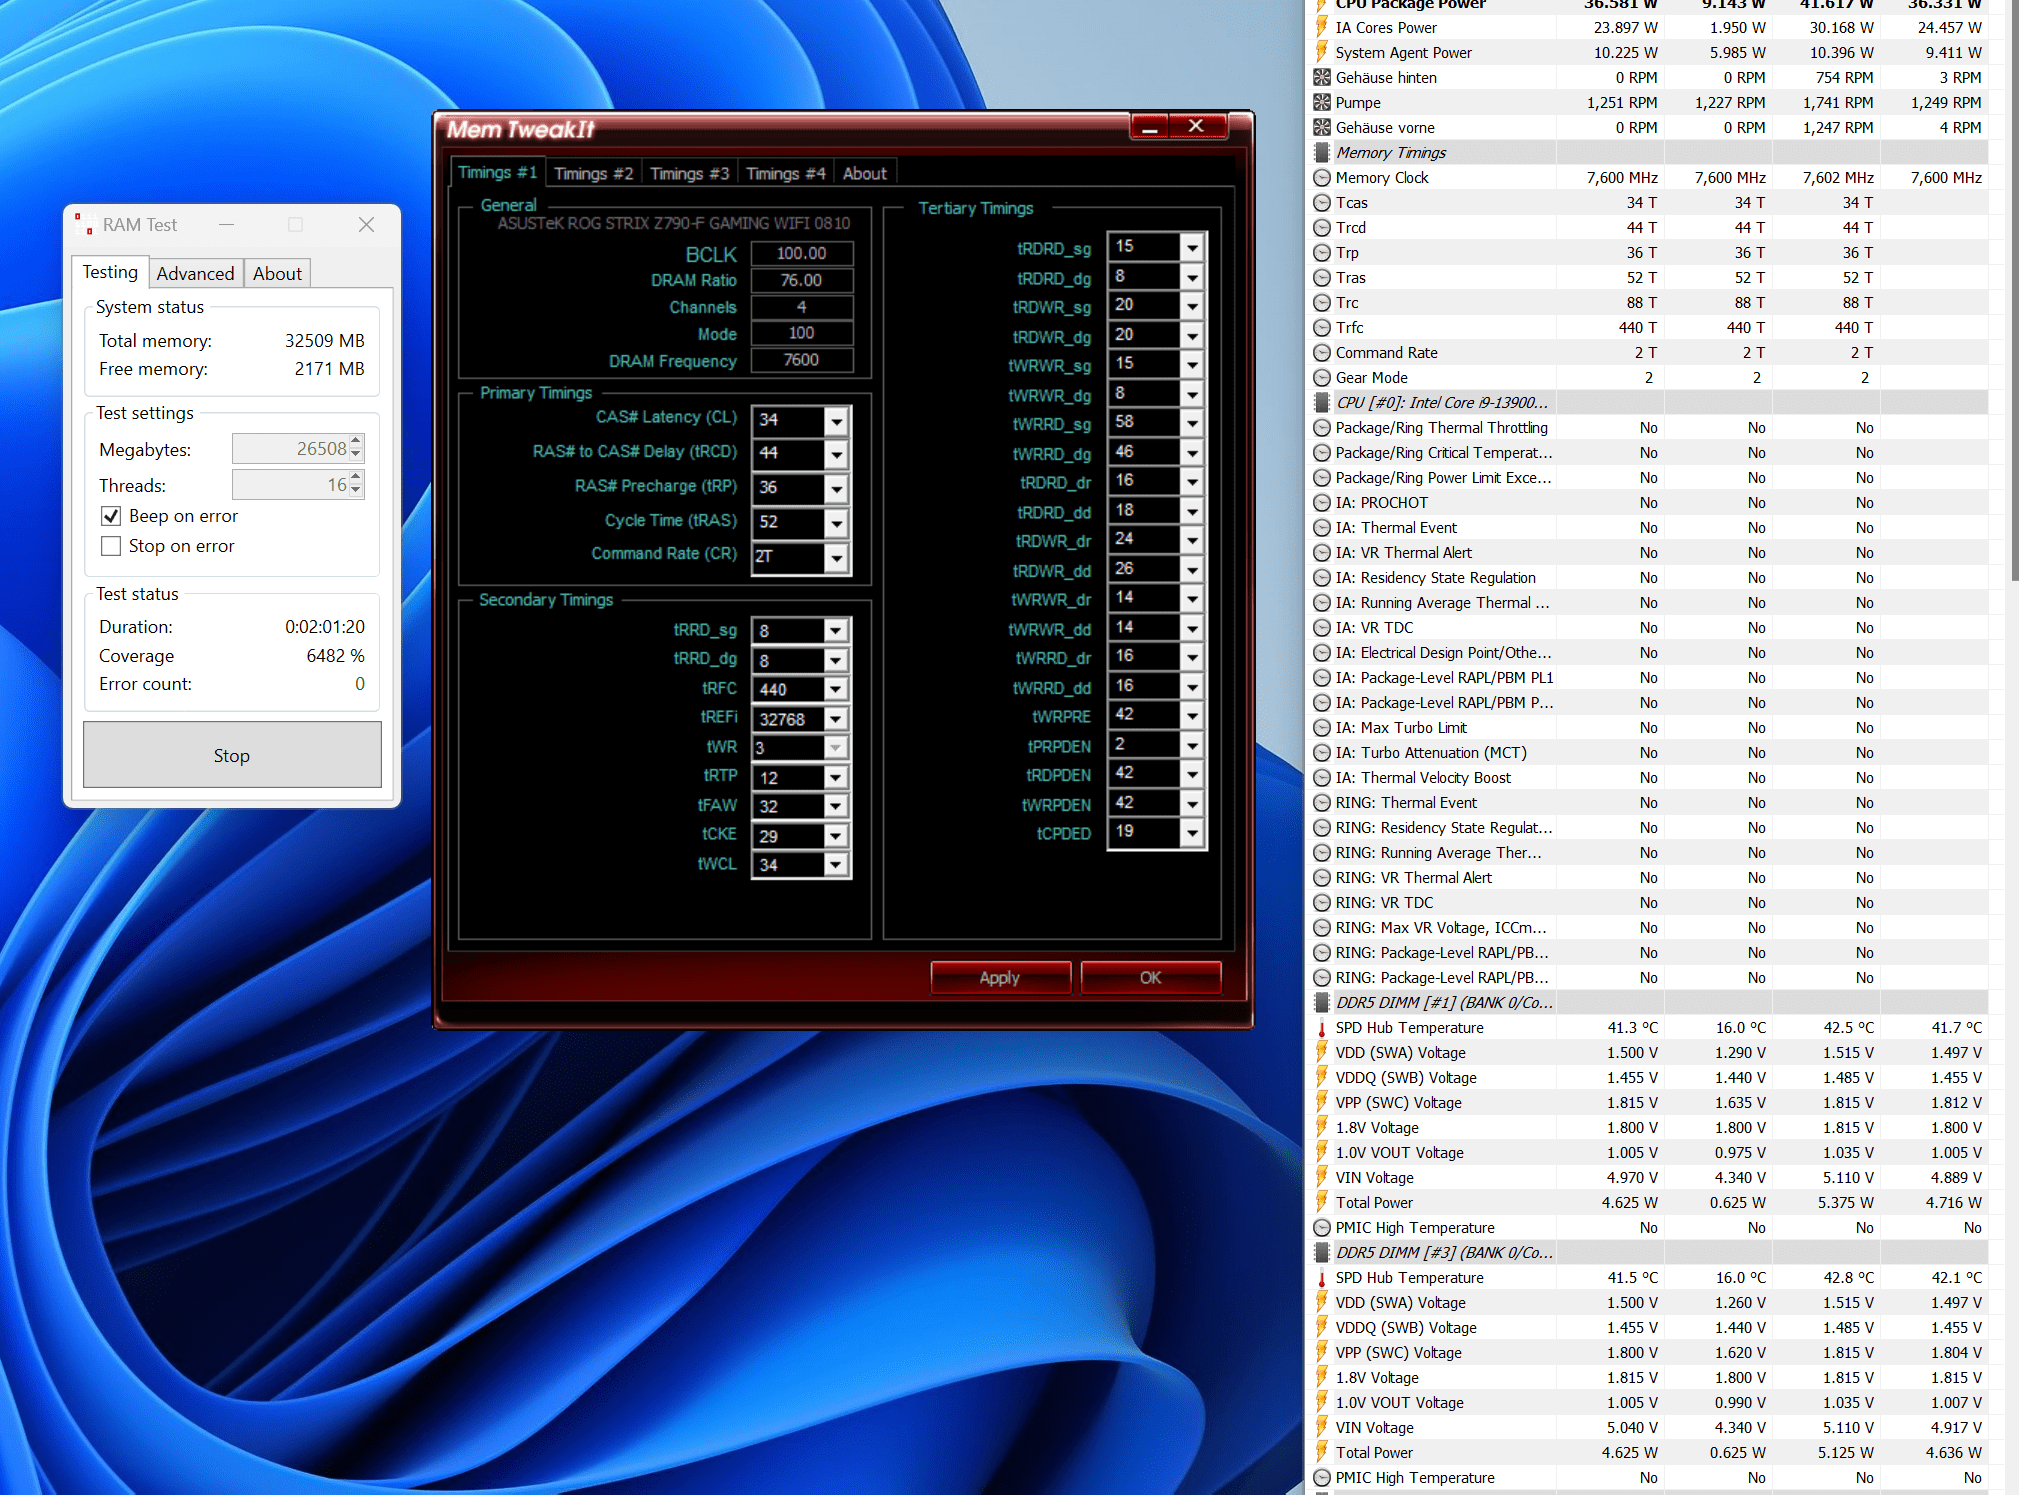Click the bolt icon beside IA Cores Power
The width and height of the screenshot is (2019, 1495).
[x=1322, y=28]
